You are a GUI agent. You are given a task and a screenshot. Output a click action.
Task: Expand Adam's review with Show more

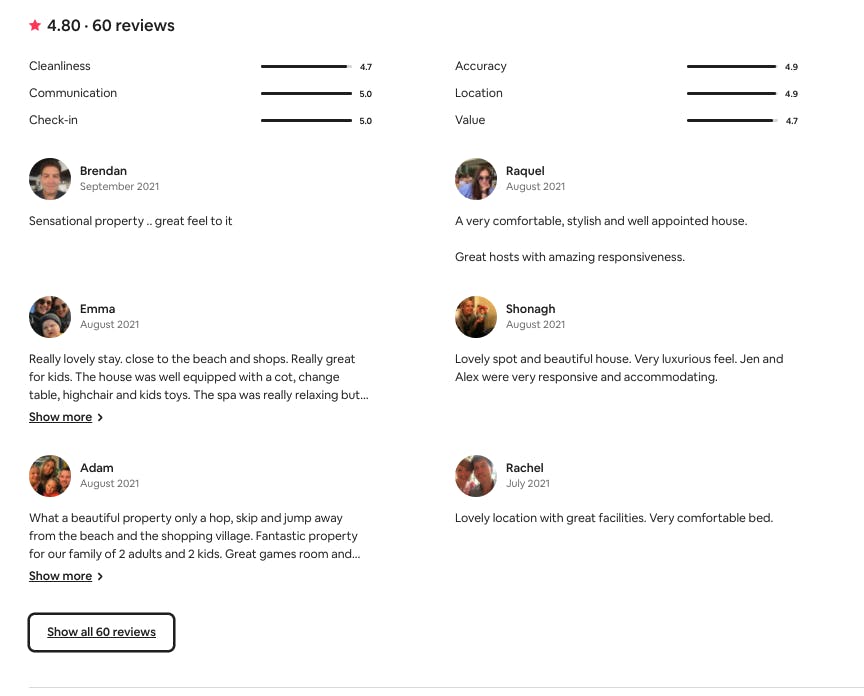click(60, 576)
